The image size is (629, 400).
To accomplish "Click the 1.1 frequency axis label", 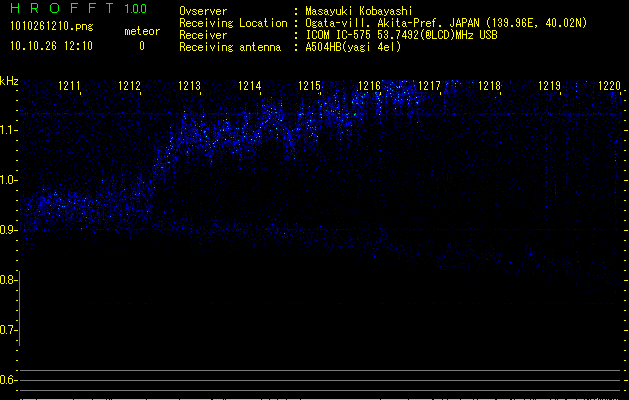I will coord(8,130).
